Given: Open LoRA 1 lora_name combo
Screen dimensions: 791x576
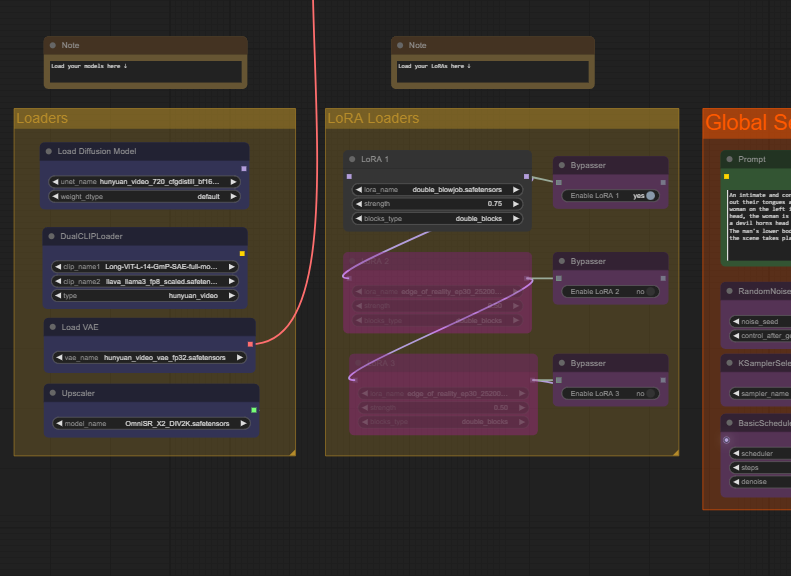Looking at the screenshot, I should [437, 190].
